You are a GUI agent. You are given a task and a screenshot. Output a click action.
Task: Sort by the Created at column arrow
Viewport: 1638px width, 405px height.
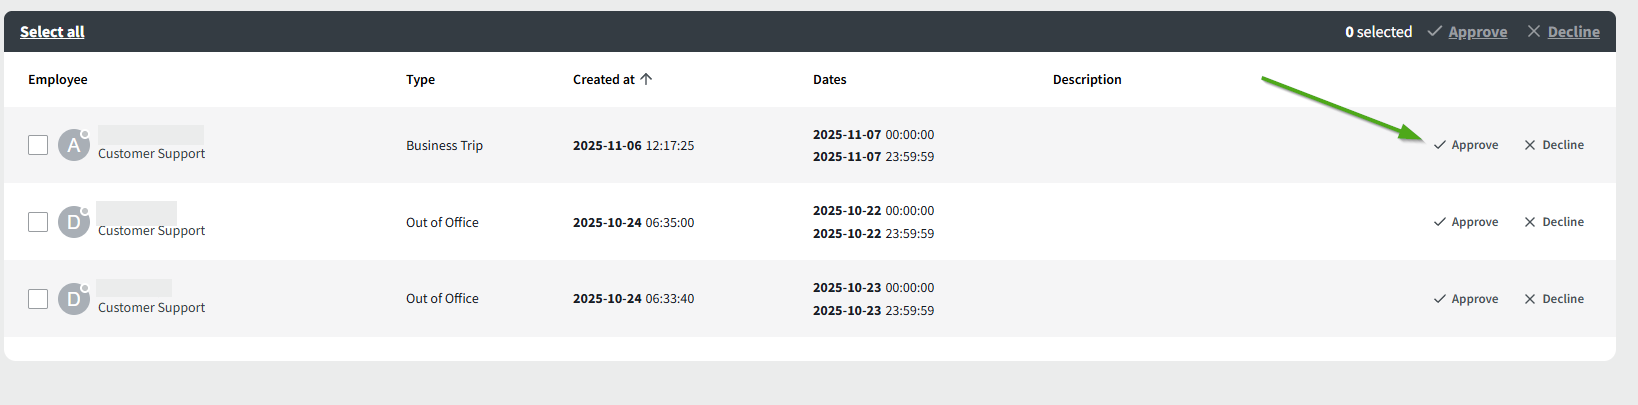(x=646, y=79)
